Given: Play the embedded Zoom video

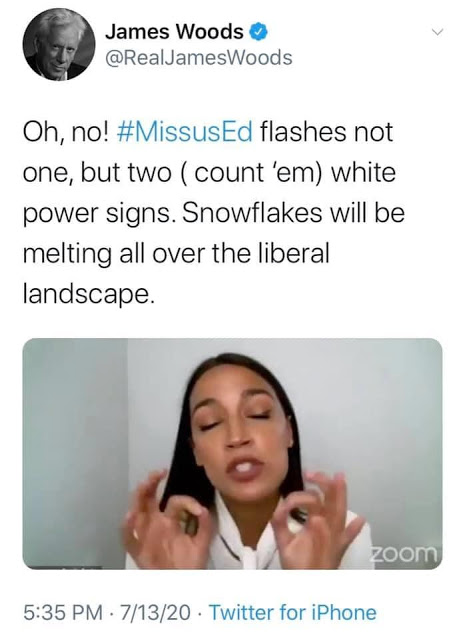Looking at the screenshot, I should pos(232,453).
